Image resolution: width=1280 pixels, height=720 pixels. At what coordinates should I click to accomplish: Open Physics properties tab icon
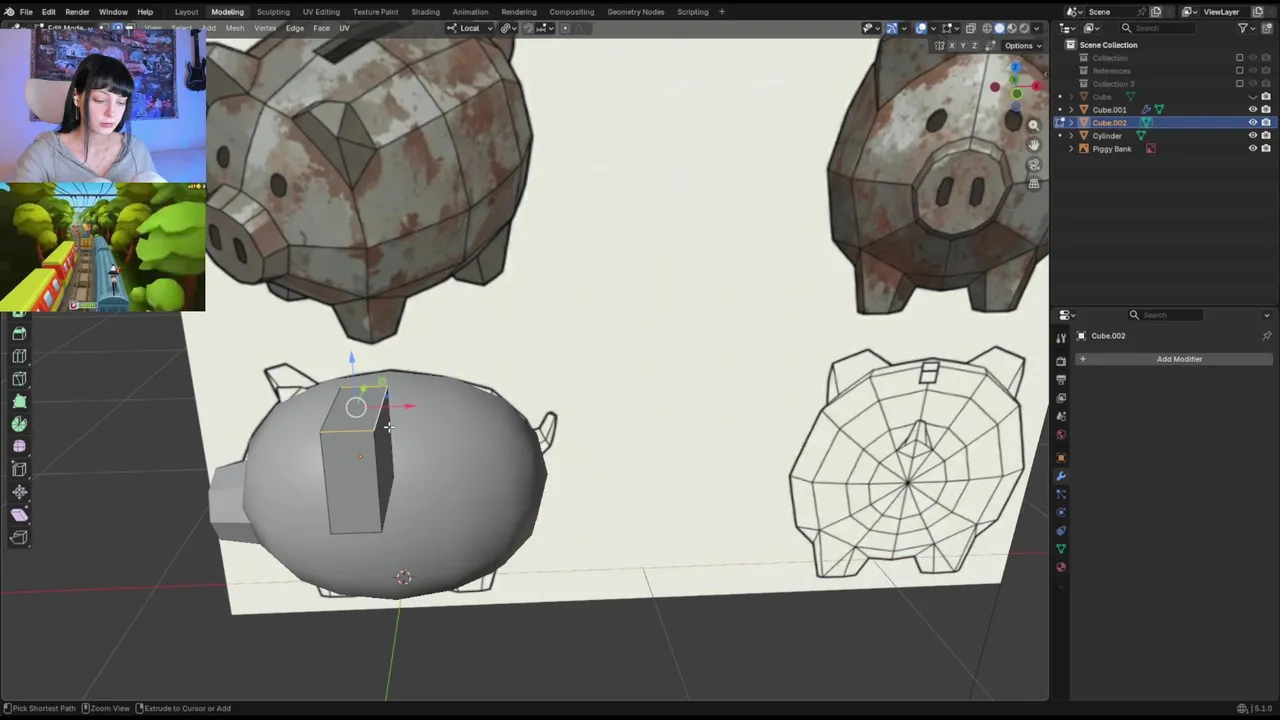(x=1061, y=512)
